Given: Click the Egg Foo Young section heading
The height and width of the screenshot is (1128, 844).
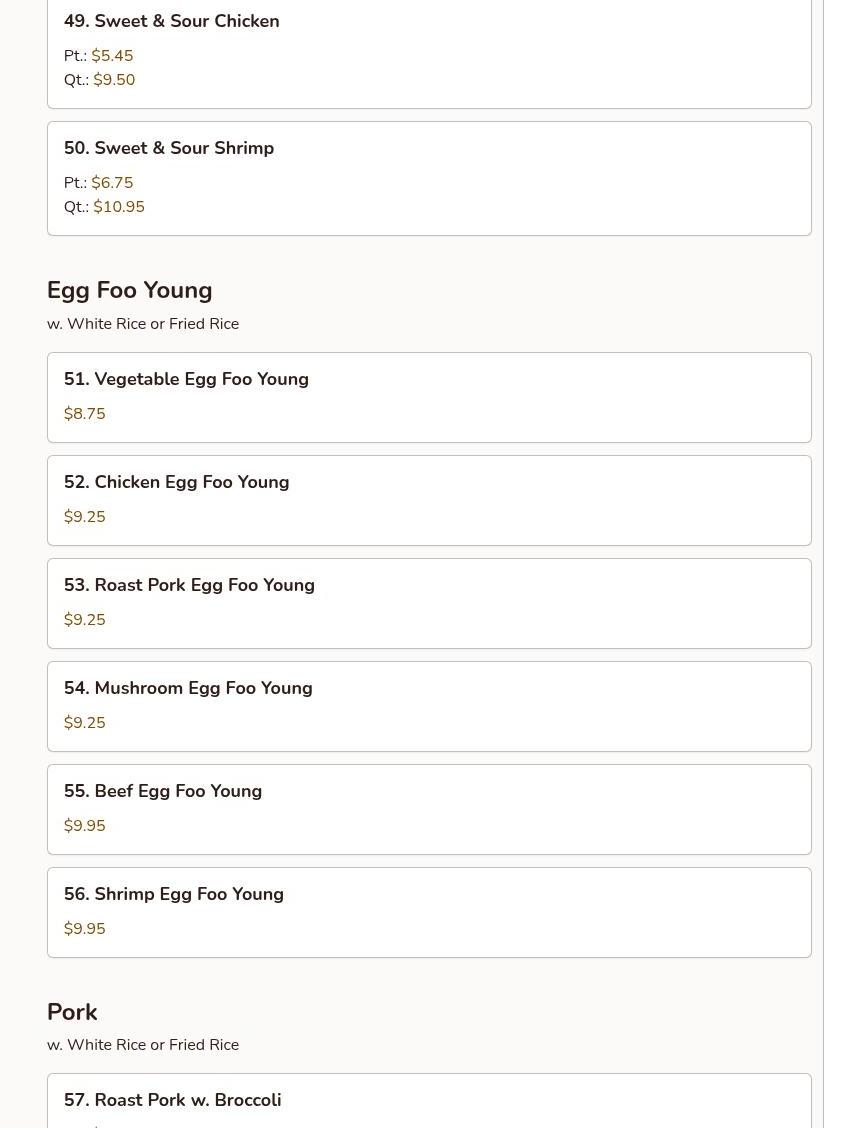Looking at the screenshot, I should (x=129, y=290).
